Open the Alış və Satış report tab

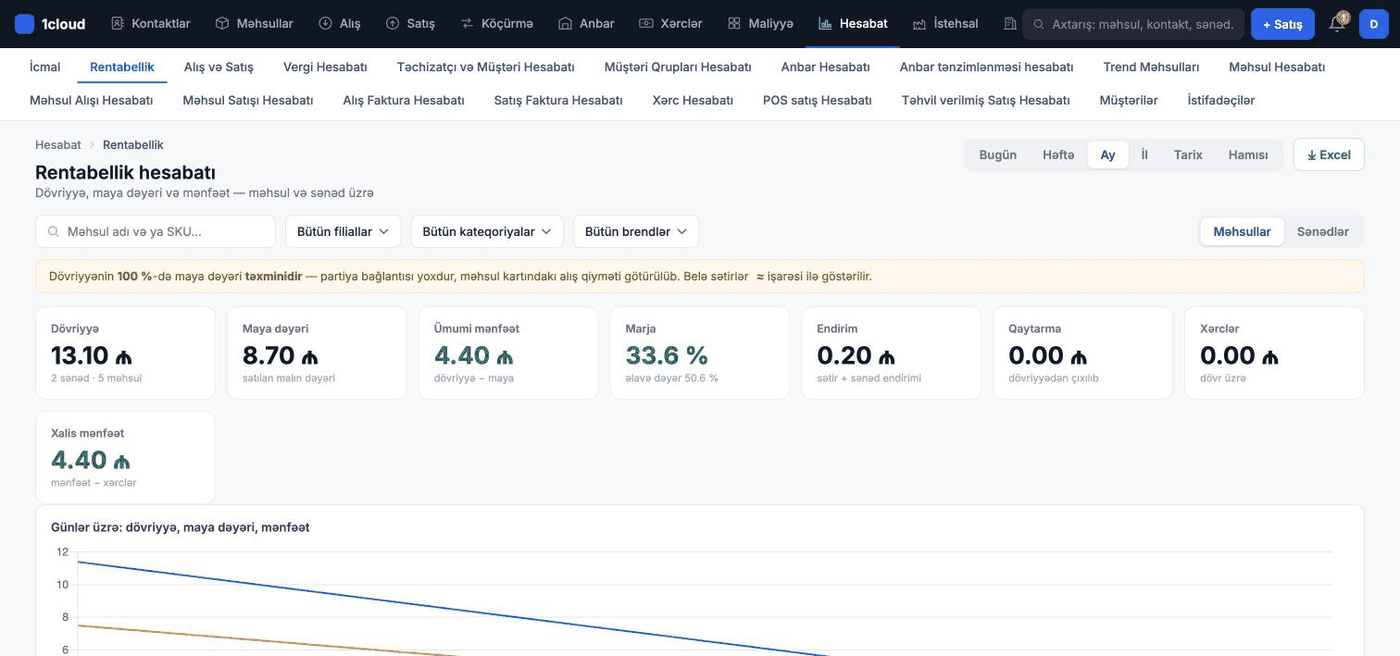click(219, 67)
